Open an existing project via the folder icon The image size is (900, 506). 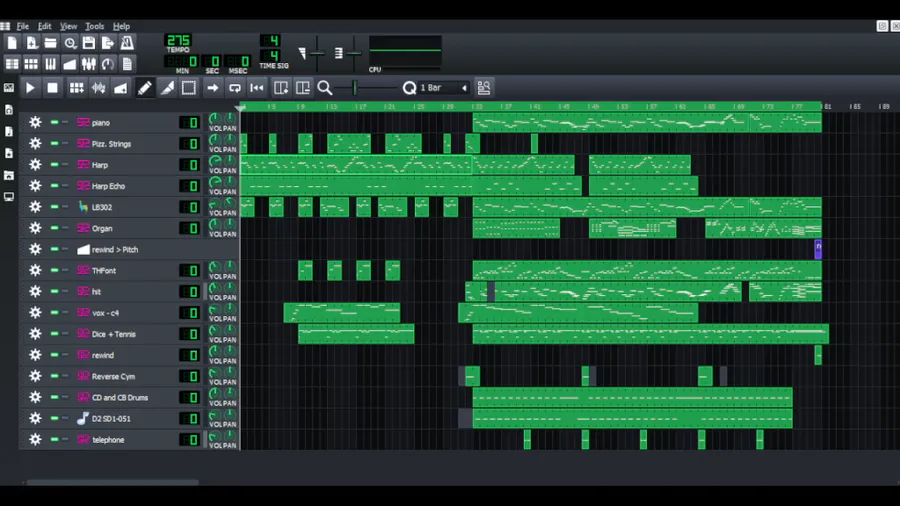(x=51, y=43)
